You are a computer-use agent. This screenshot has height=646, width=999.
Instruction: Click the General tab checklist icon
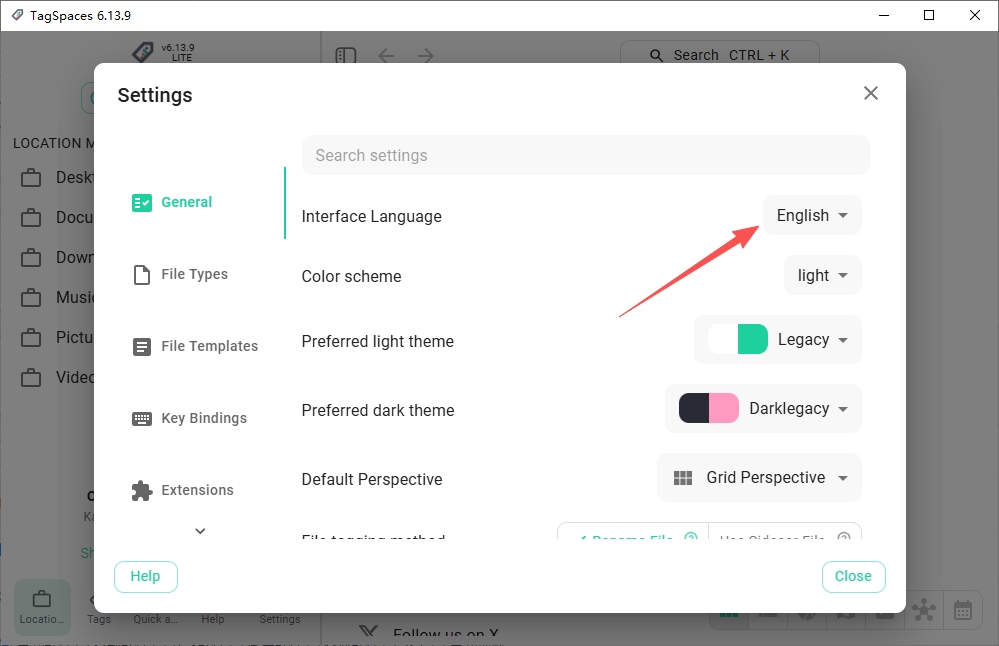coord(141,203)
